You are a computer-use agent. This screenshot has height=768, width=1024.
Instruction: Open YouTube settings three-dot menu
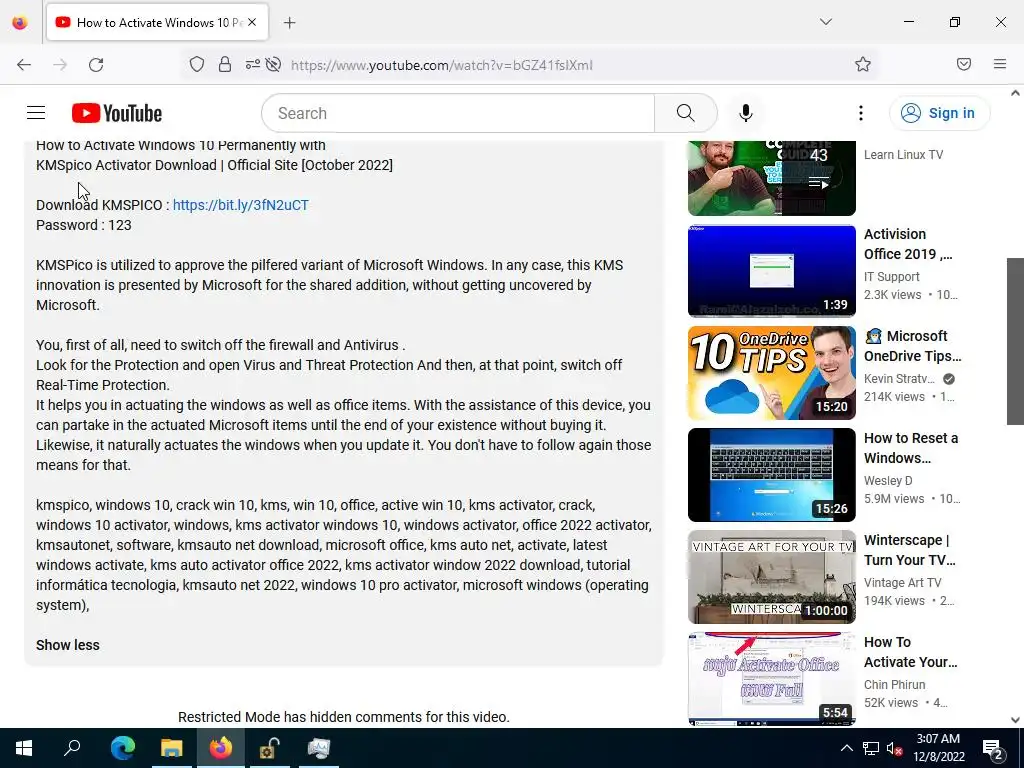860,113
